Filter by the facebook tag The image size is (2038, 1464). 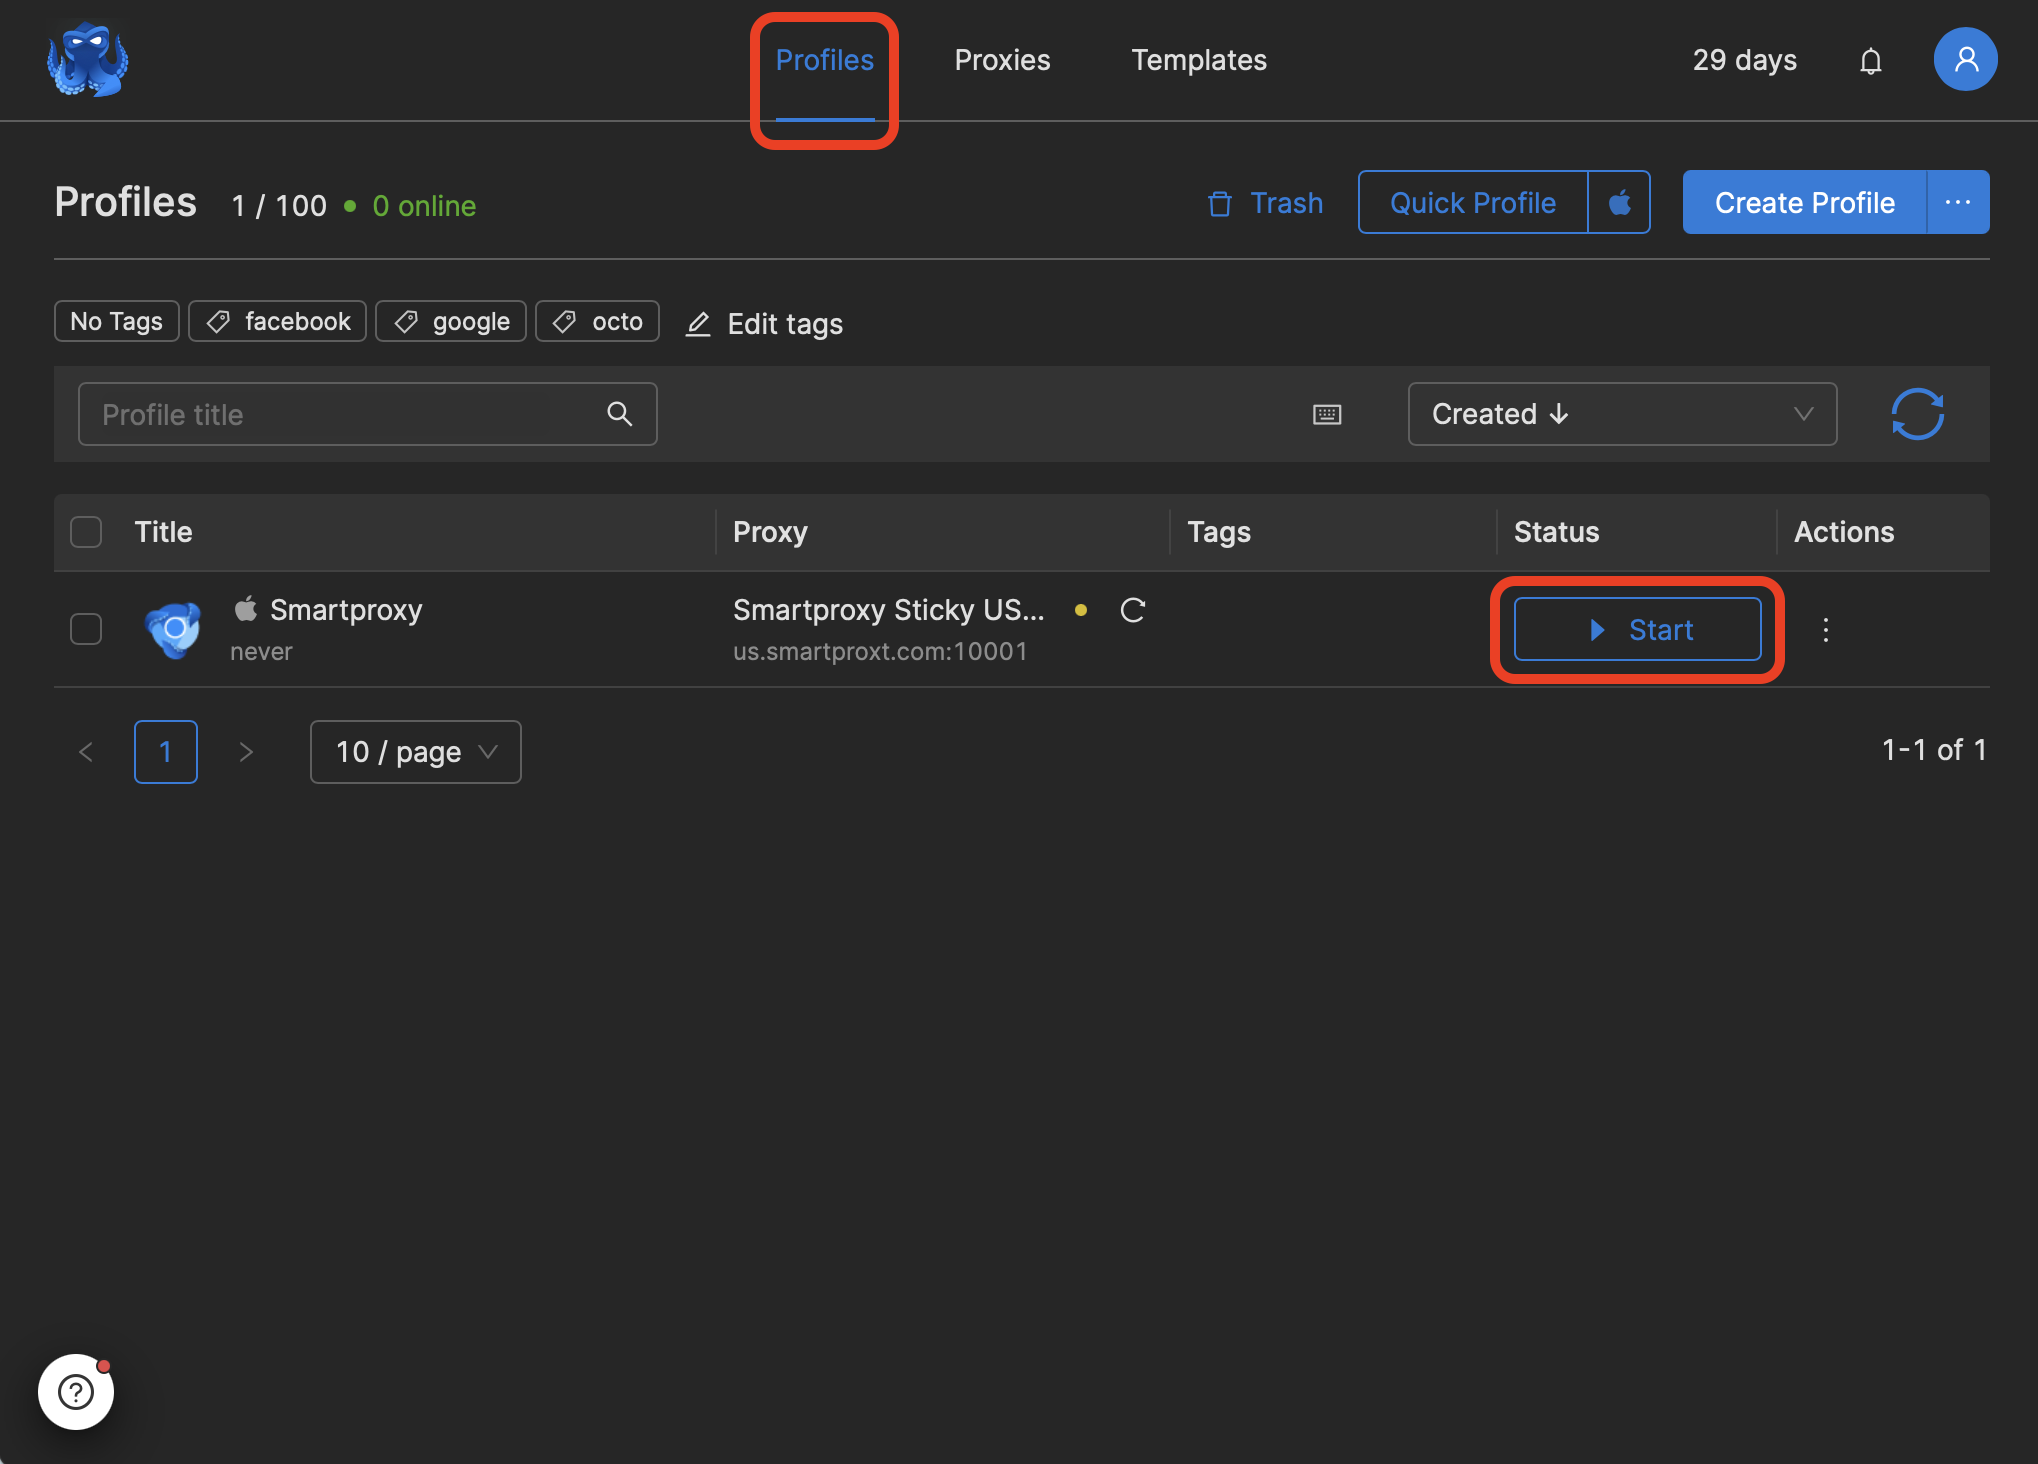tap(277, 321)
